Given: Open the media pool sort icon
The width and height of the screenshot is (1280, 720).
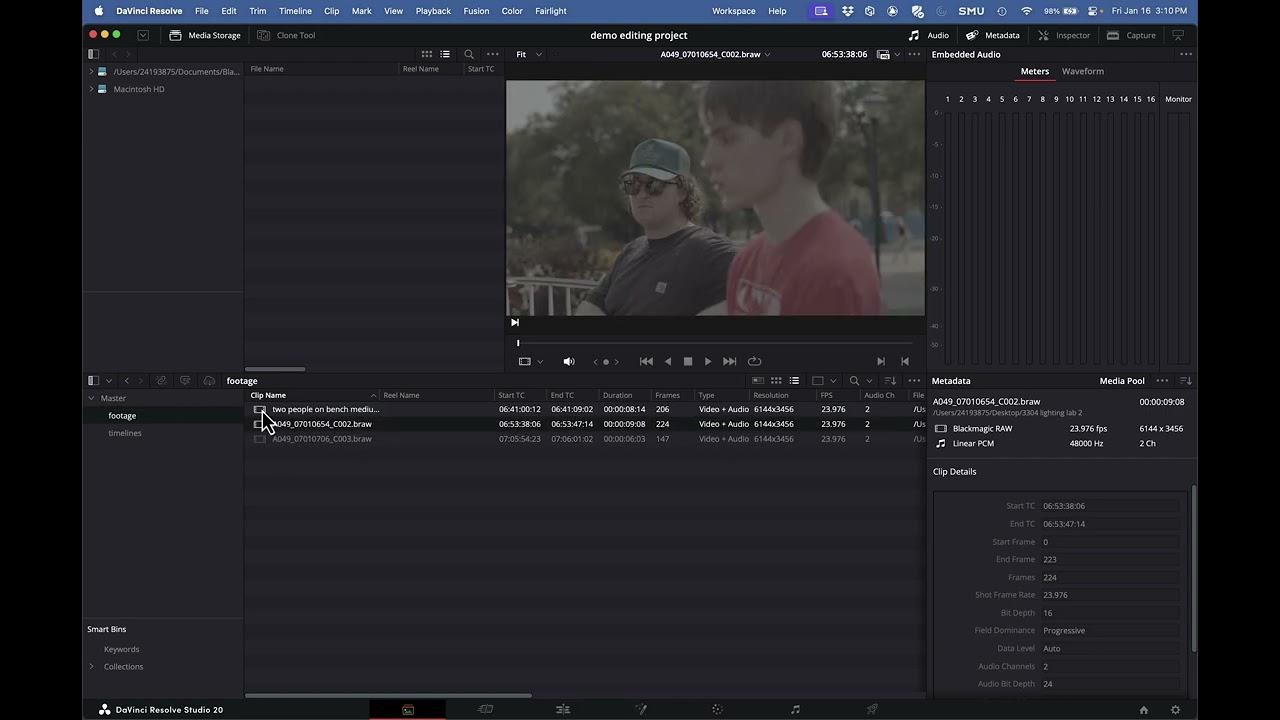Looking at the screenshot, I should [x=890, y=381].
